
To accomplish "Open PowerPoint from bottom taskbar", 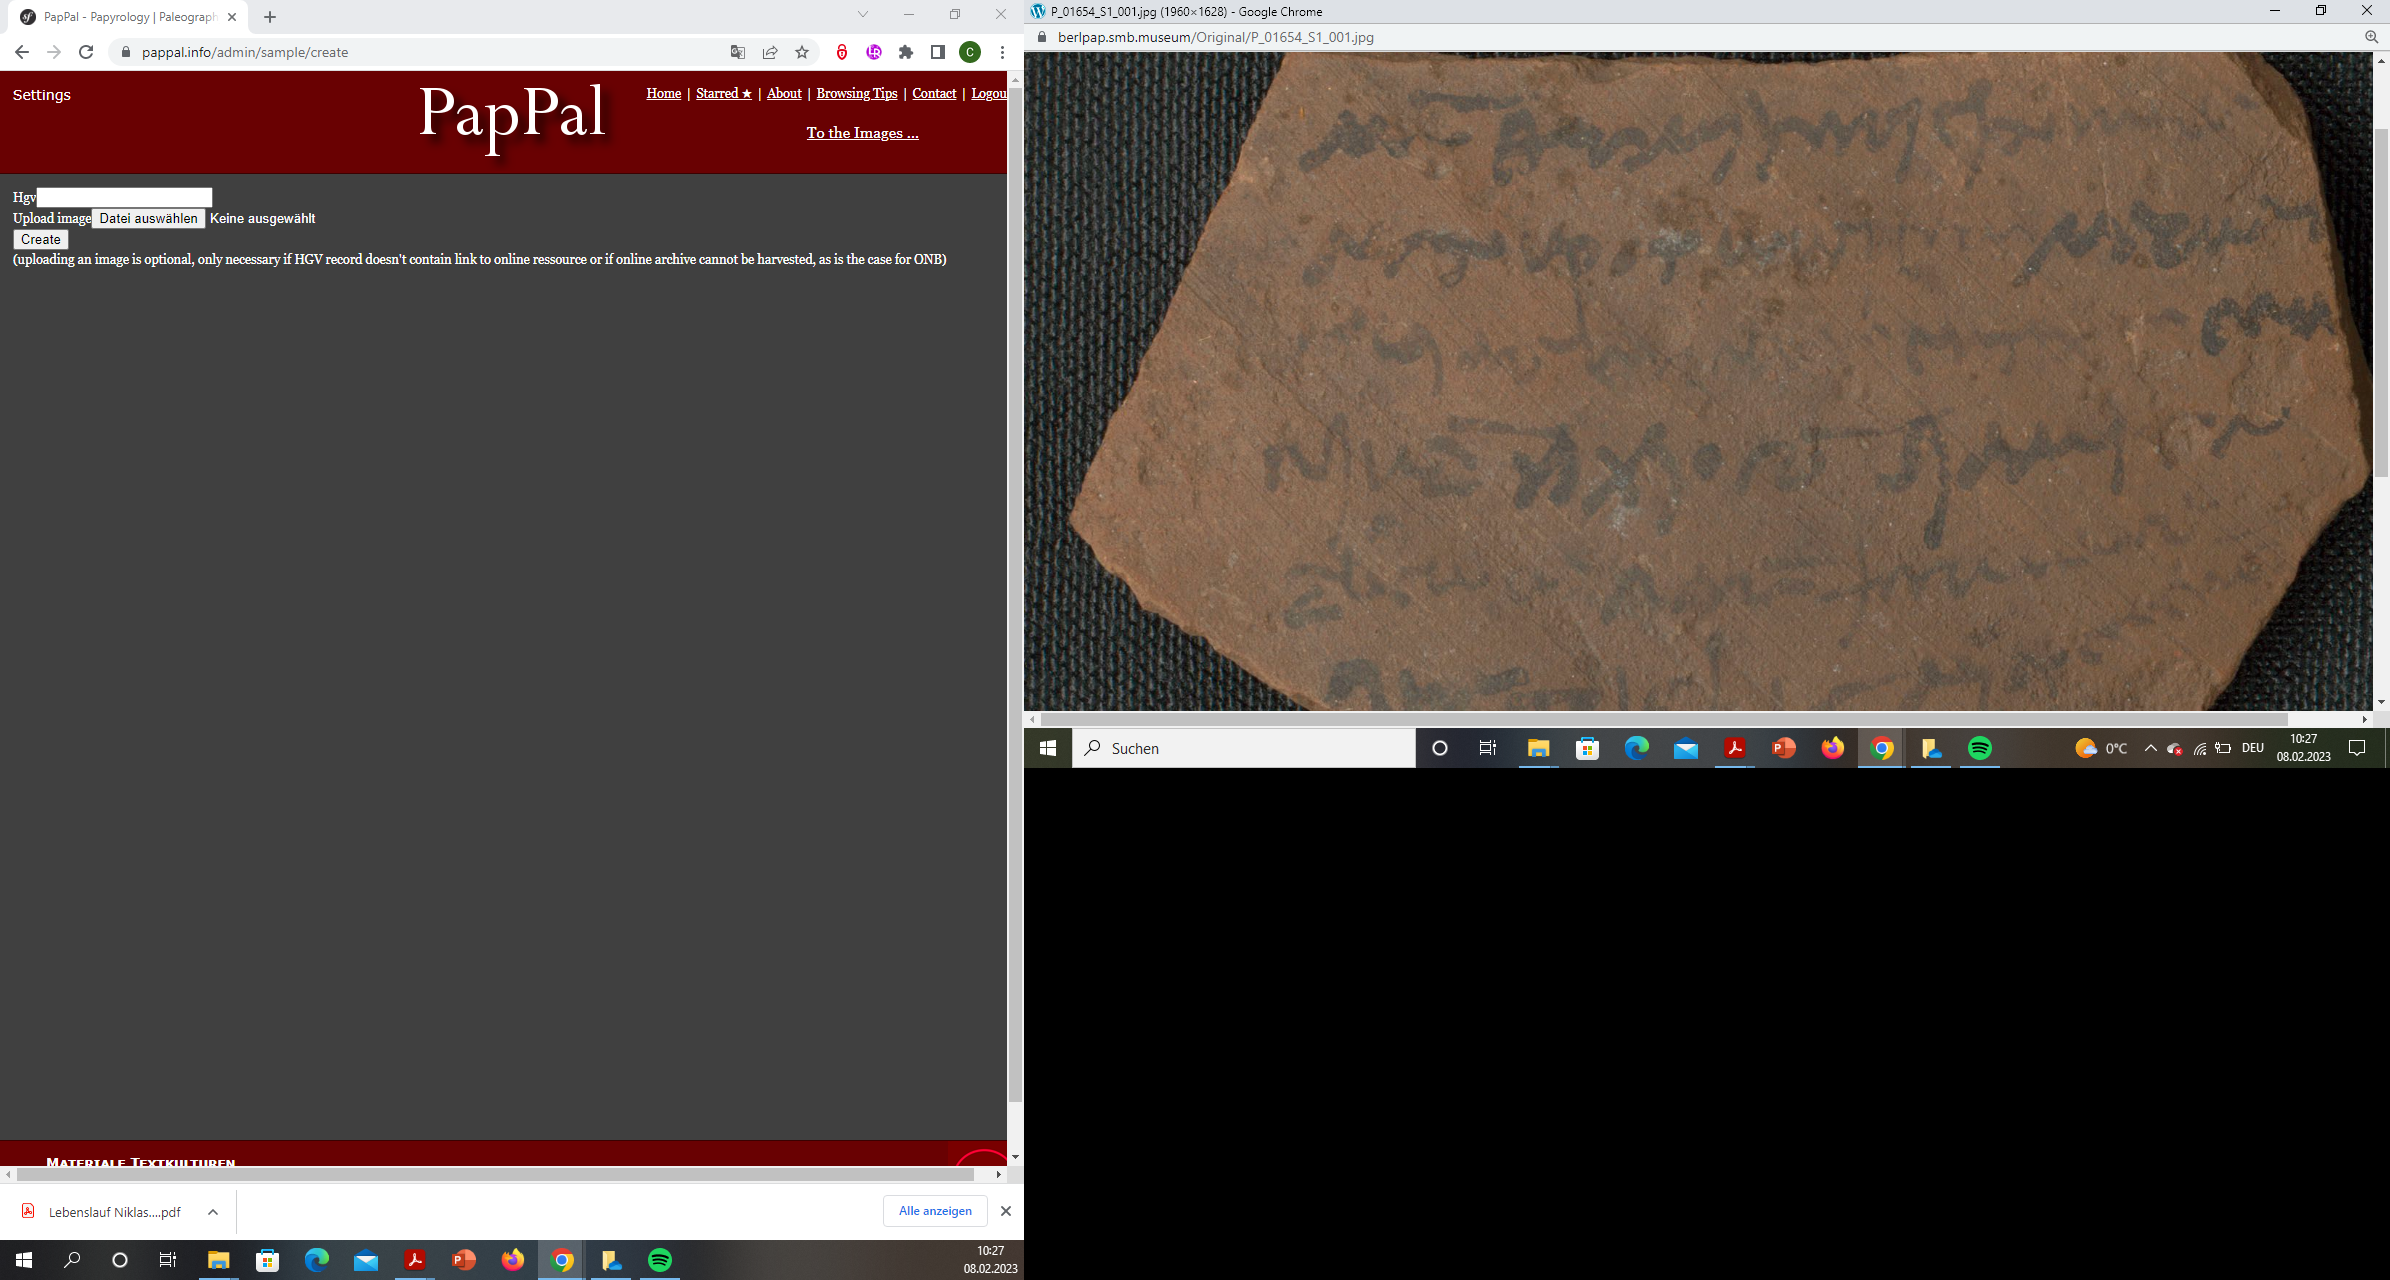I will tap(463, 1260).
